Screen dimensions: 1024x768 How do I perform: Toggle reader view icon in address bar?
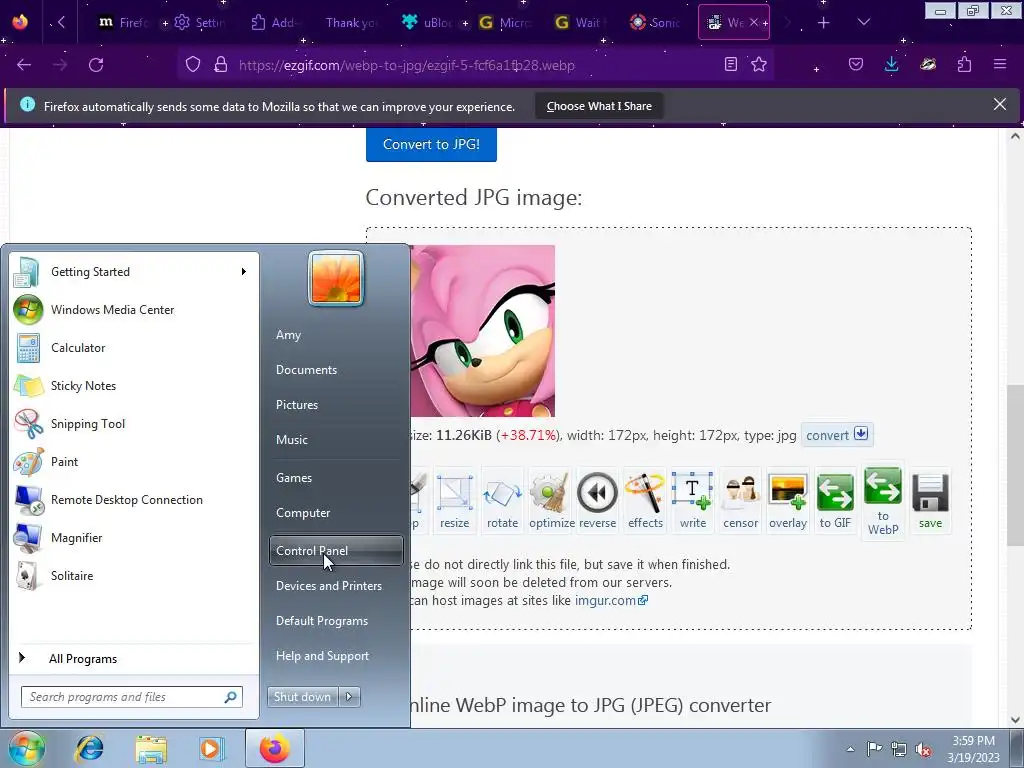point(731,65)
